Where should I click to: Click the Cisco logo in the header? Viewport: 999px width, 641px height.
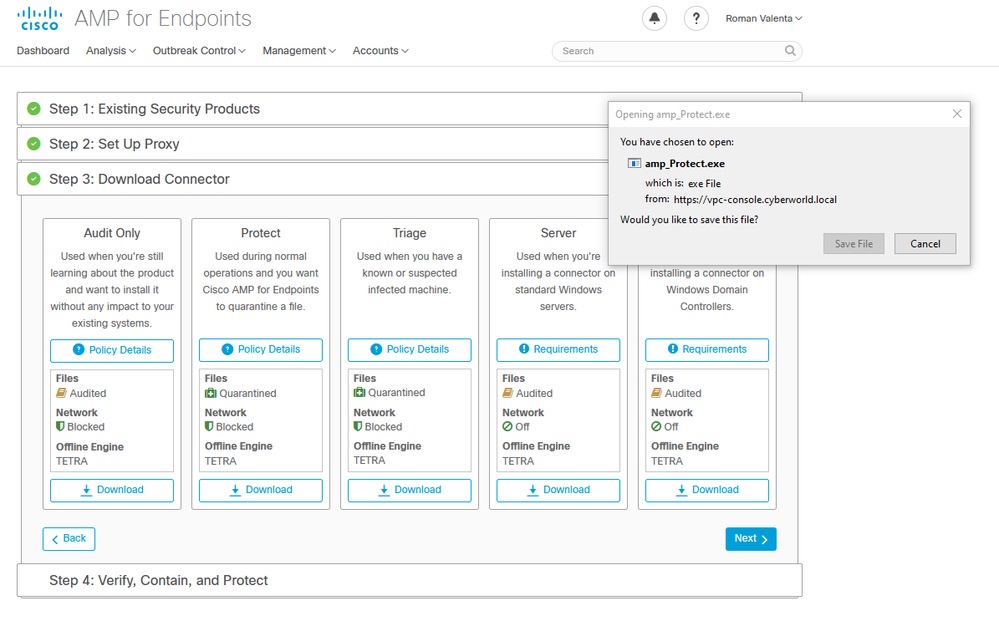tap(38, 17)
